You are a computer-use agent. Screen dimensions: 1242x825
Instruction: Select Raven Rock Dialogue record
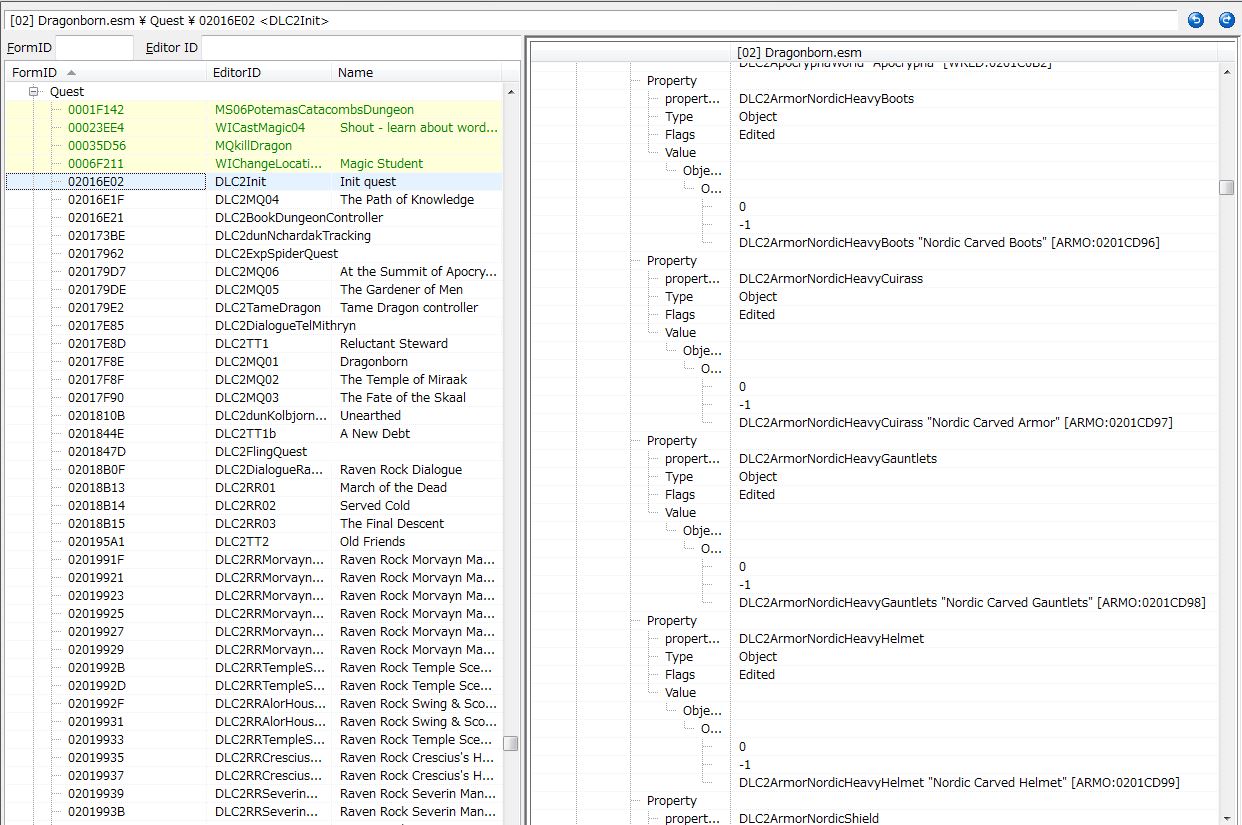[254, 469]
